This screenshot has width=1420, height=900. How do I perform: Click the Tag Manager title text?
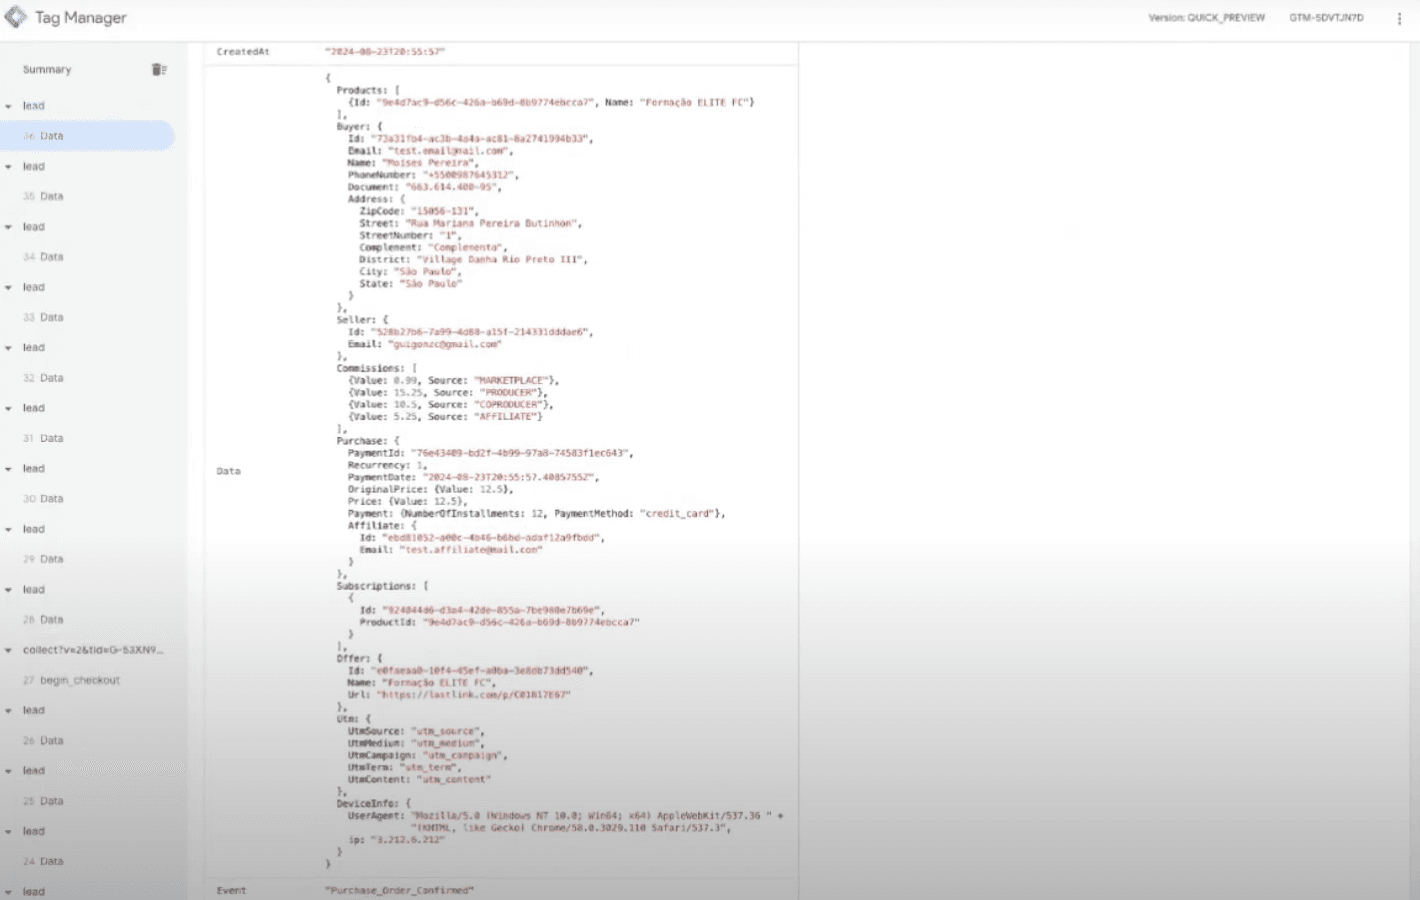coord(81,18)
